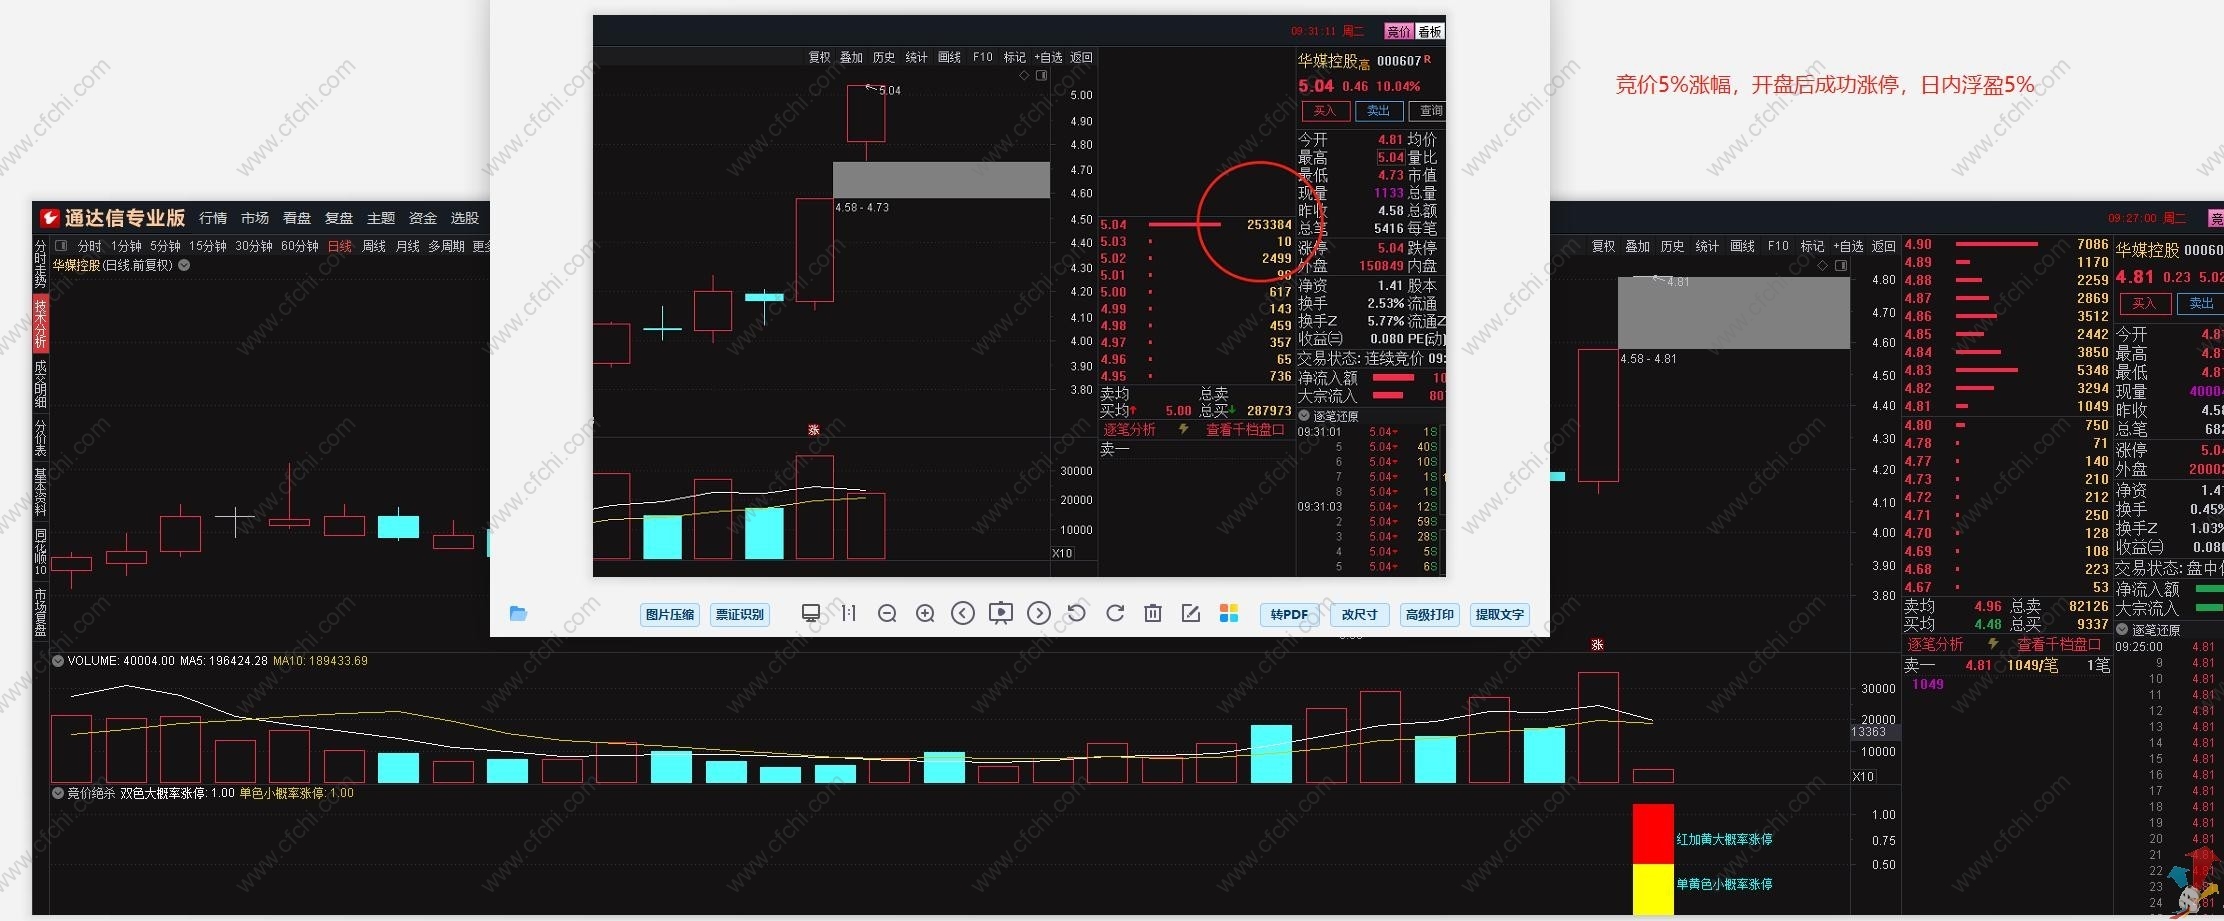Rotate the image counterclockwise
Screen dimensions: 2224x921
pos(1077,613)
